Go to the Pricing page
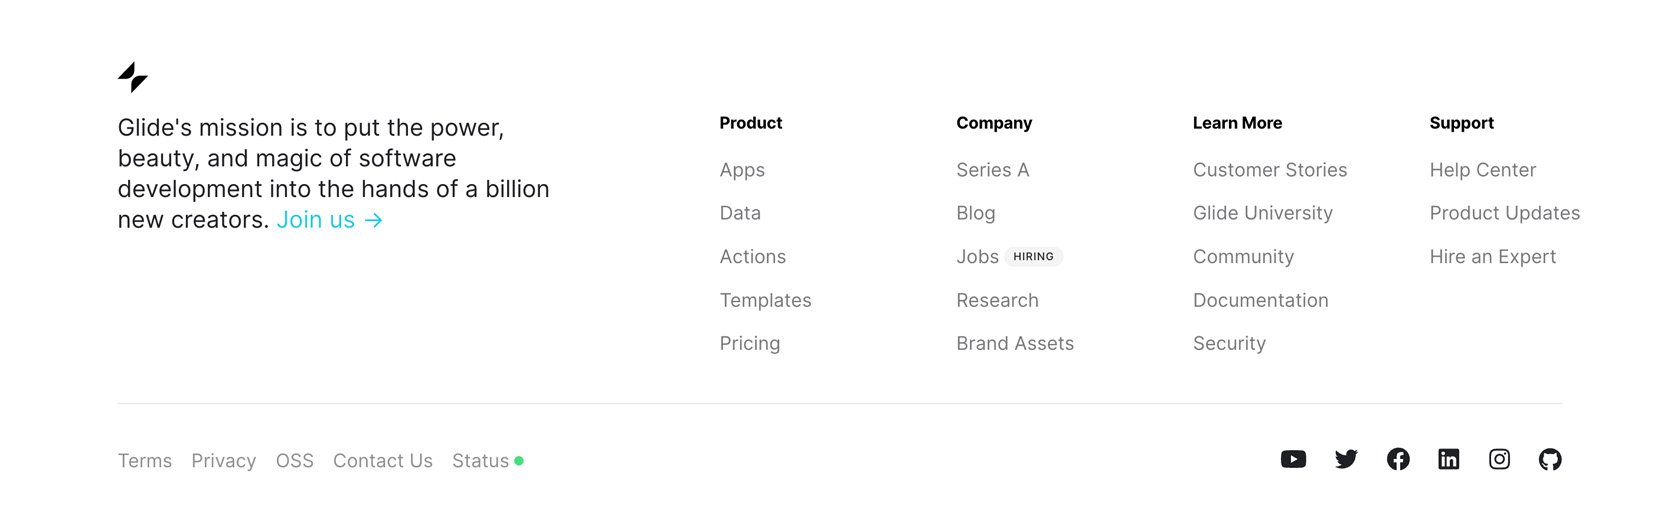The height and width of the screenshot is (531, 1680). 749,343
